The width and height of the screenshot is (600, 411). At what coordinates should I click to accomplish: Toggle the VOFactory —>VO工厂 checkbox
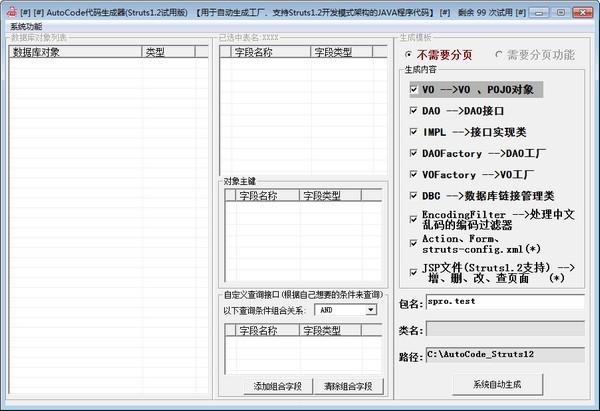coord(413,175)
